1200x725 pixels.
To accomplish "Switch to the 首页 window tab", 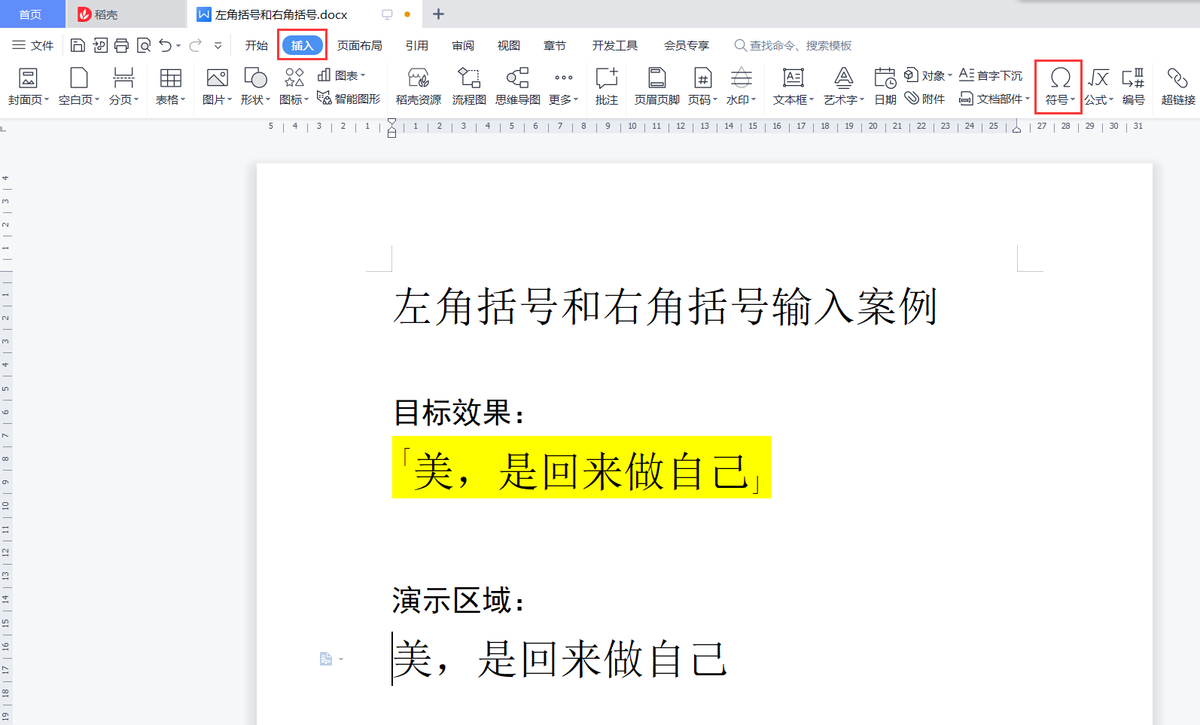I will click(32, 14).
